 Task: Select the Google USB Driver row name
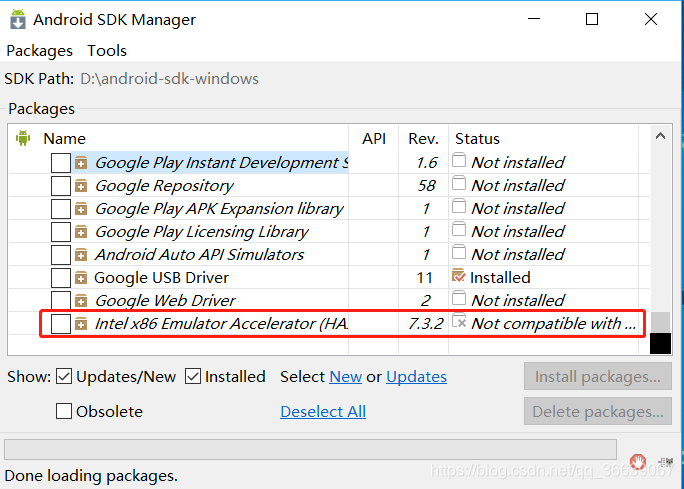(x=161, y=278)
